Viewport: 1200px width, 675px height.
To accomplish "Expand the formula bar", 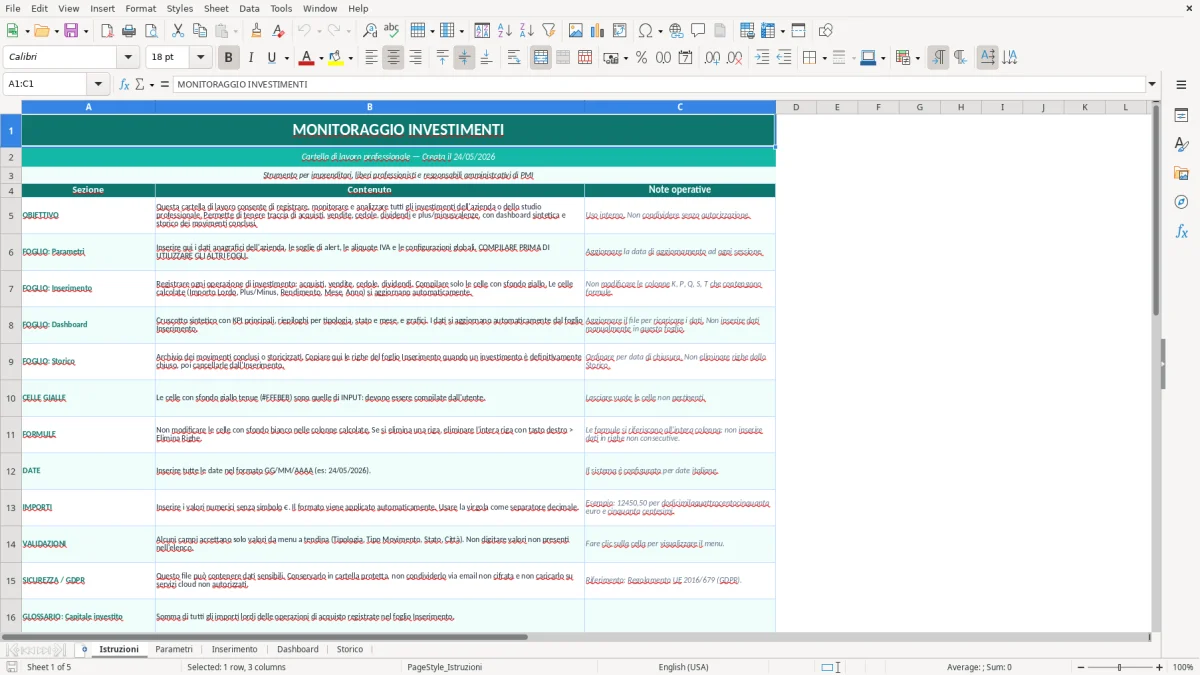I will [x=1152, y=84].
